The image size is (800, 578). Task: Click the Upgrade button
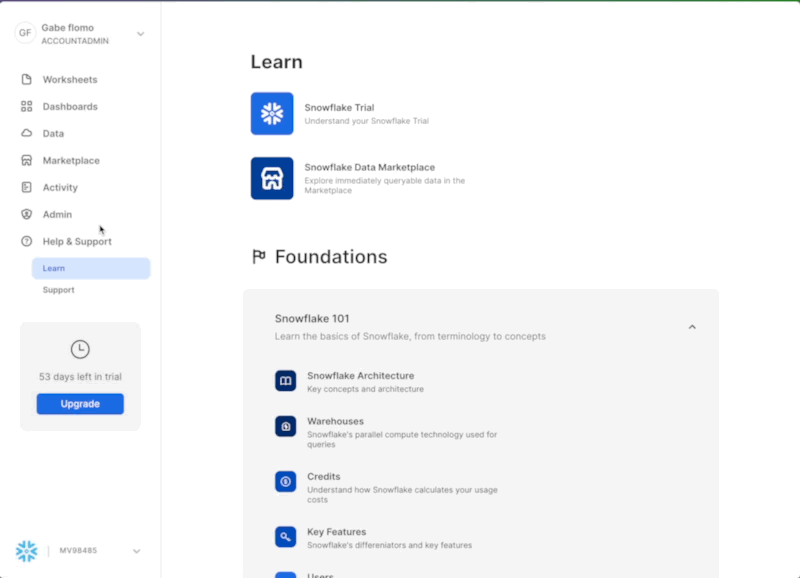(80, 404)
